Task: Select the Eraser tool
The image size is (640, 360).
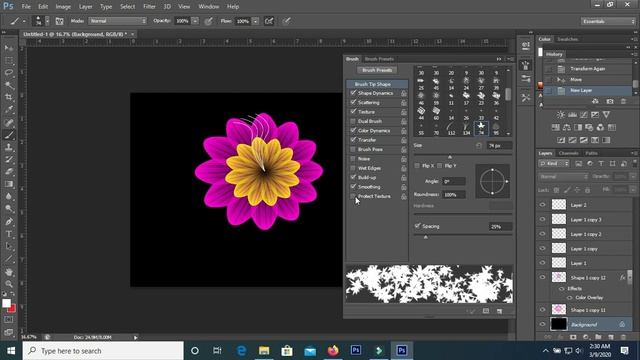Action: 9,172
